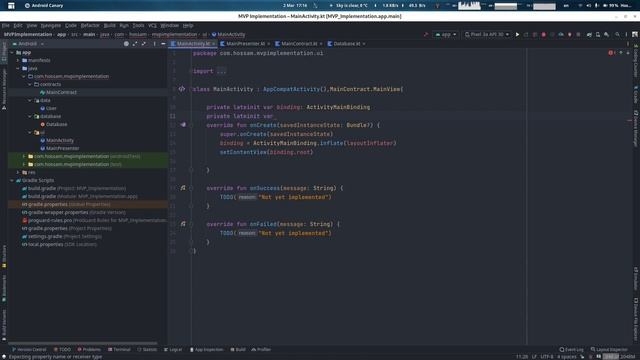
Task: Collapse the app module in the tree
Action: [x=12, y=52]
